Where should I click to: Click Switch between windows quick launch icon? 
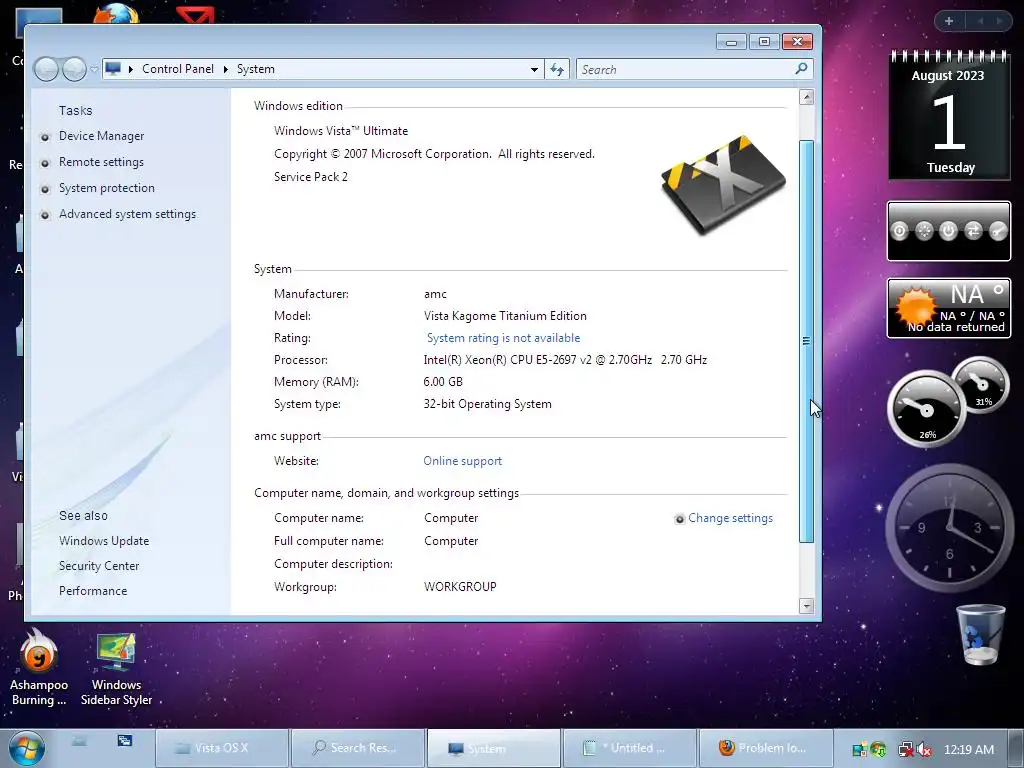click(125, 741)
